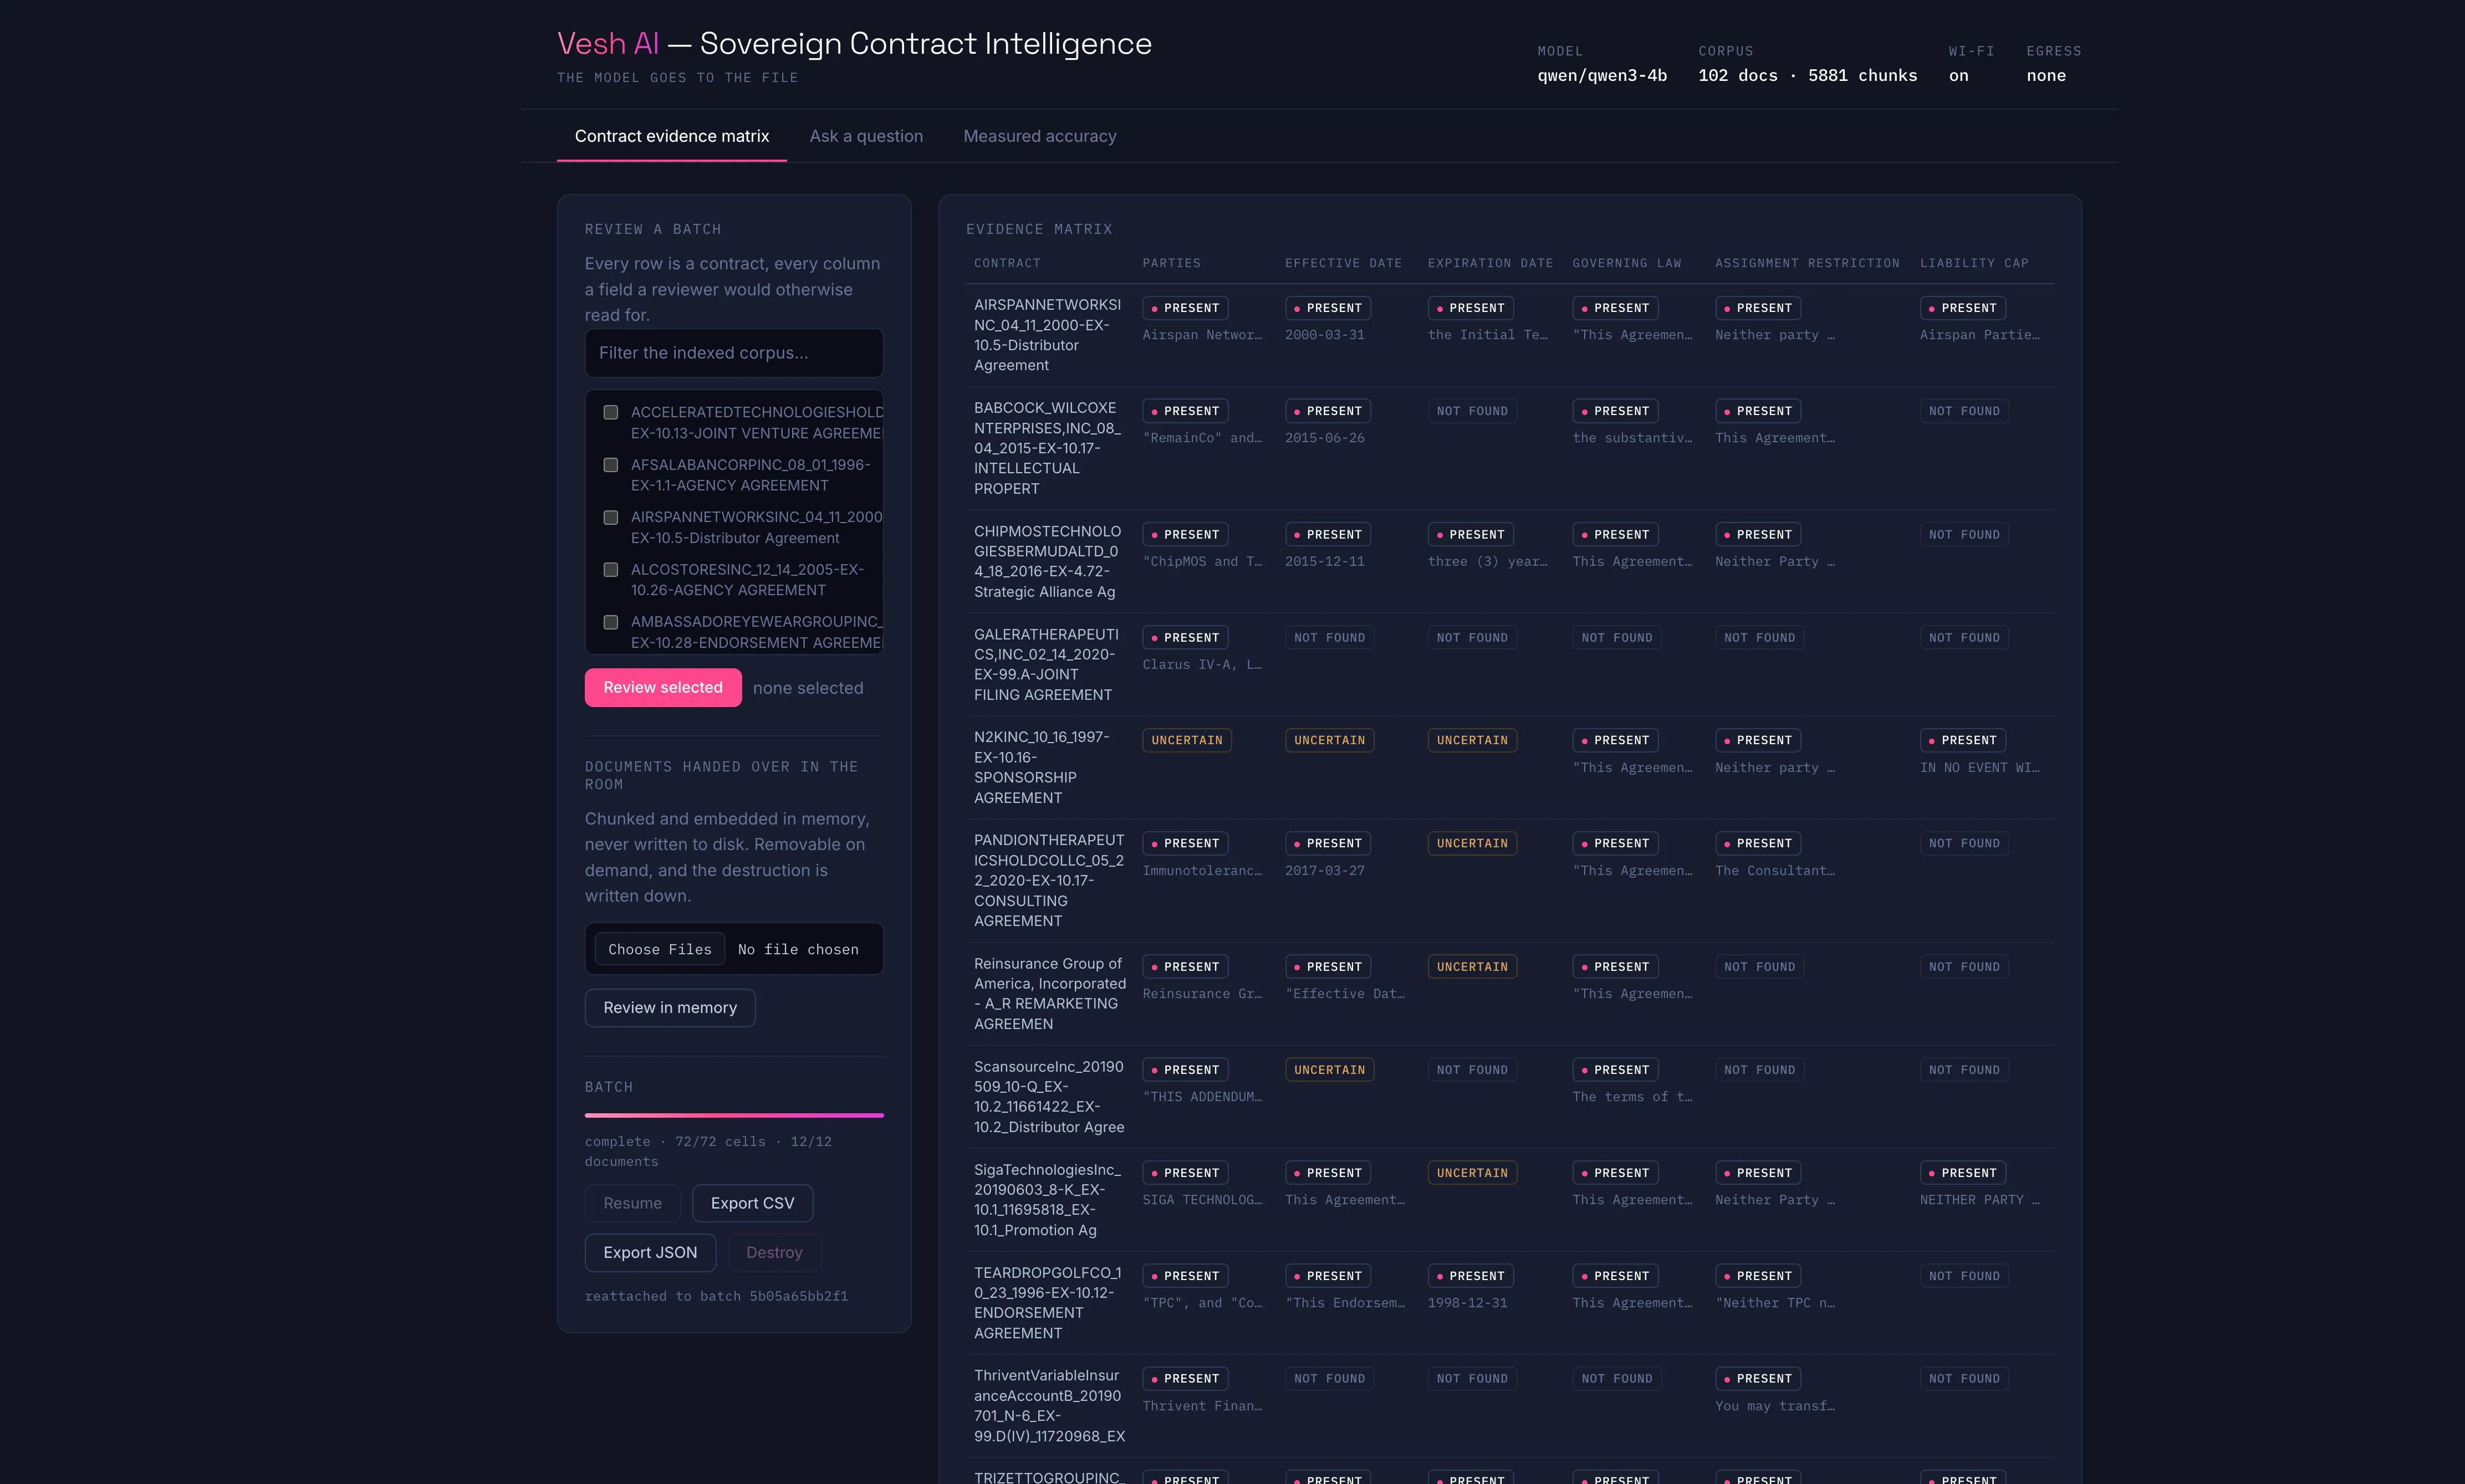The image size is (2465, 1484).
Task: Click Review in memory button
Action: pos(670,1008)
